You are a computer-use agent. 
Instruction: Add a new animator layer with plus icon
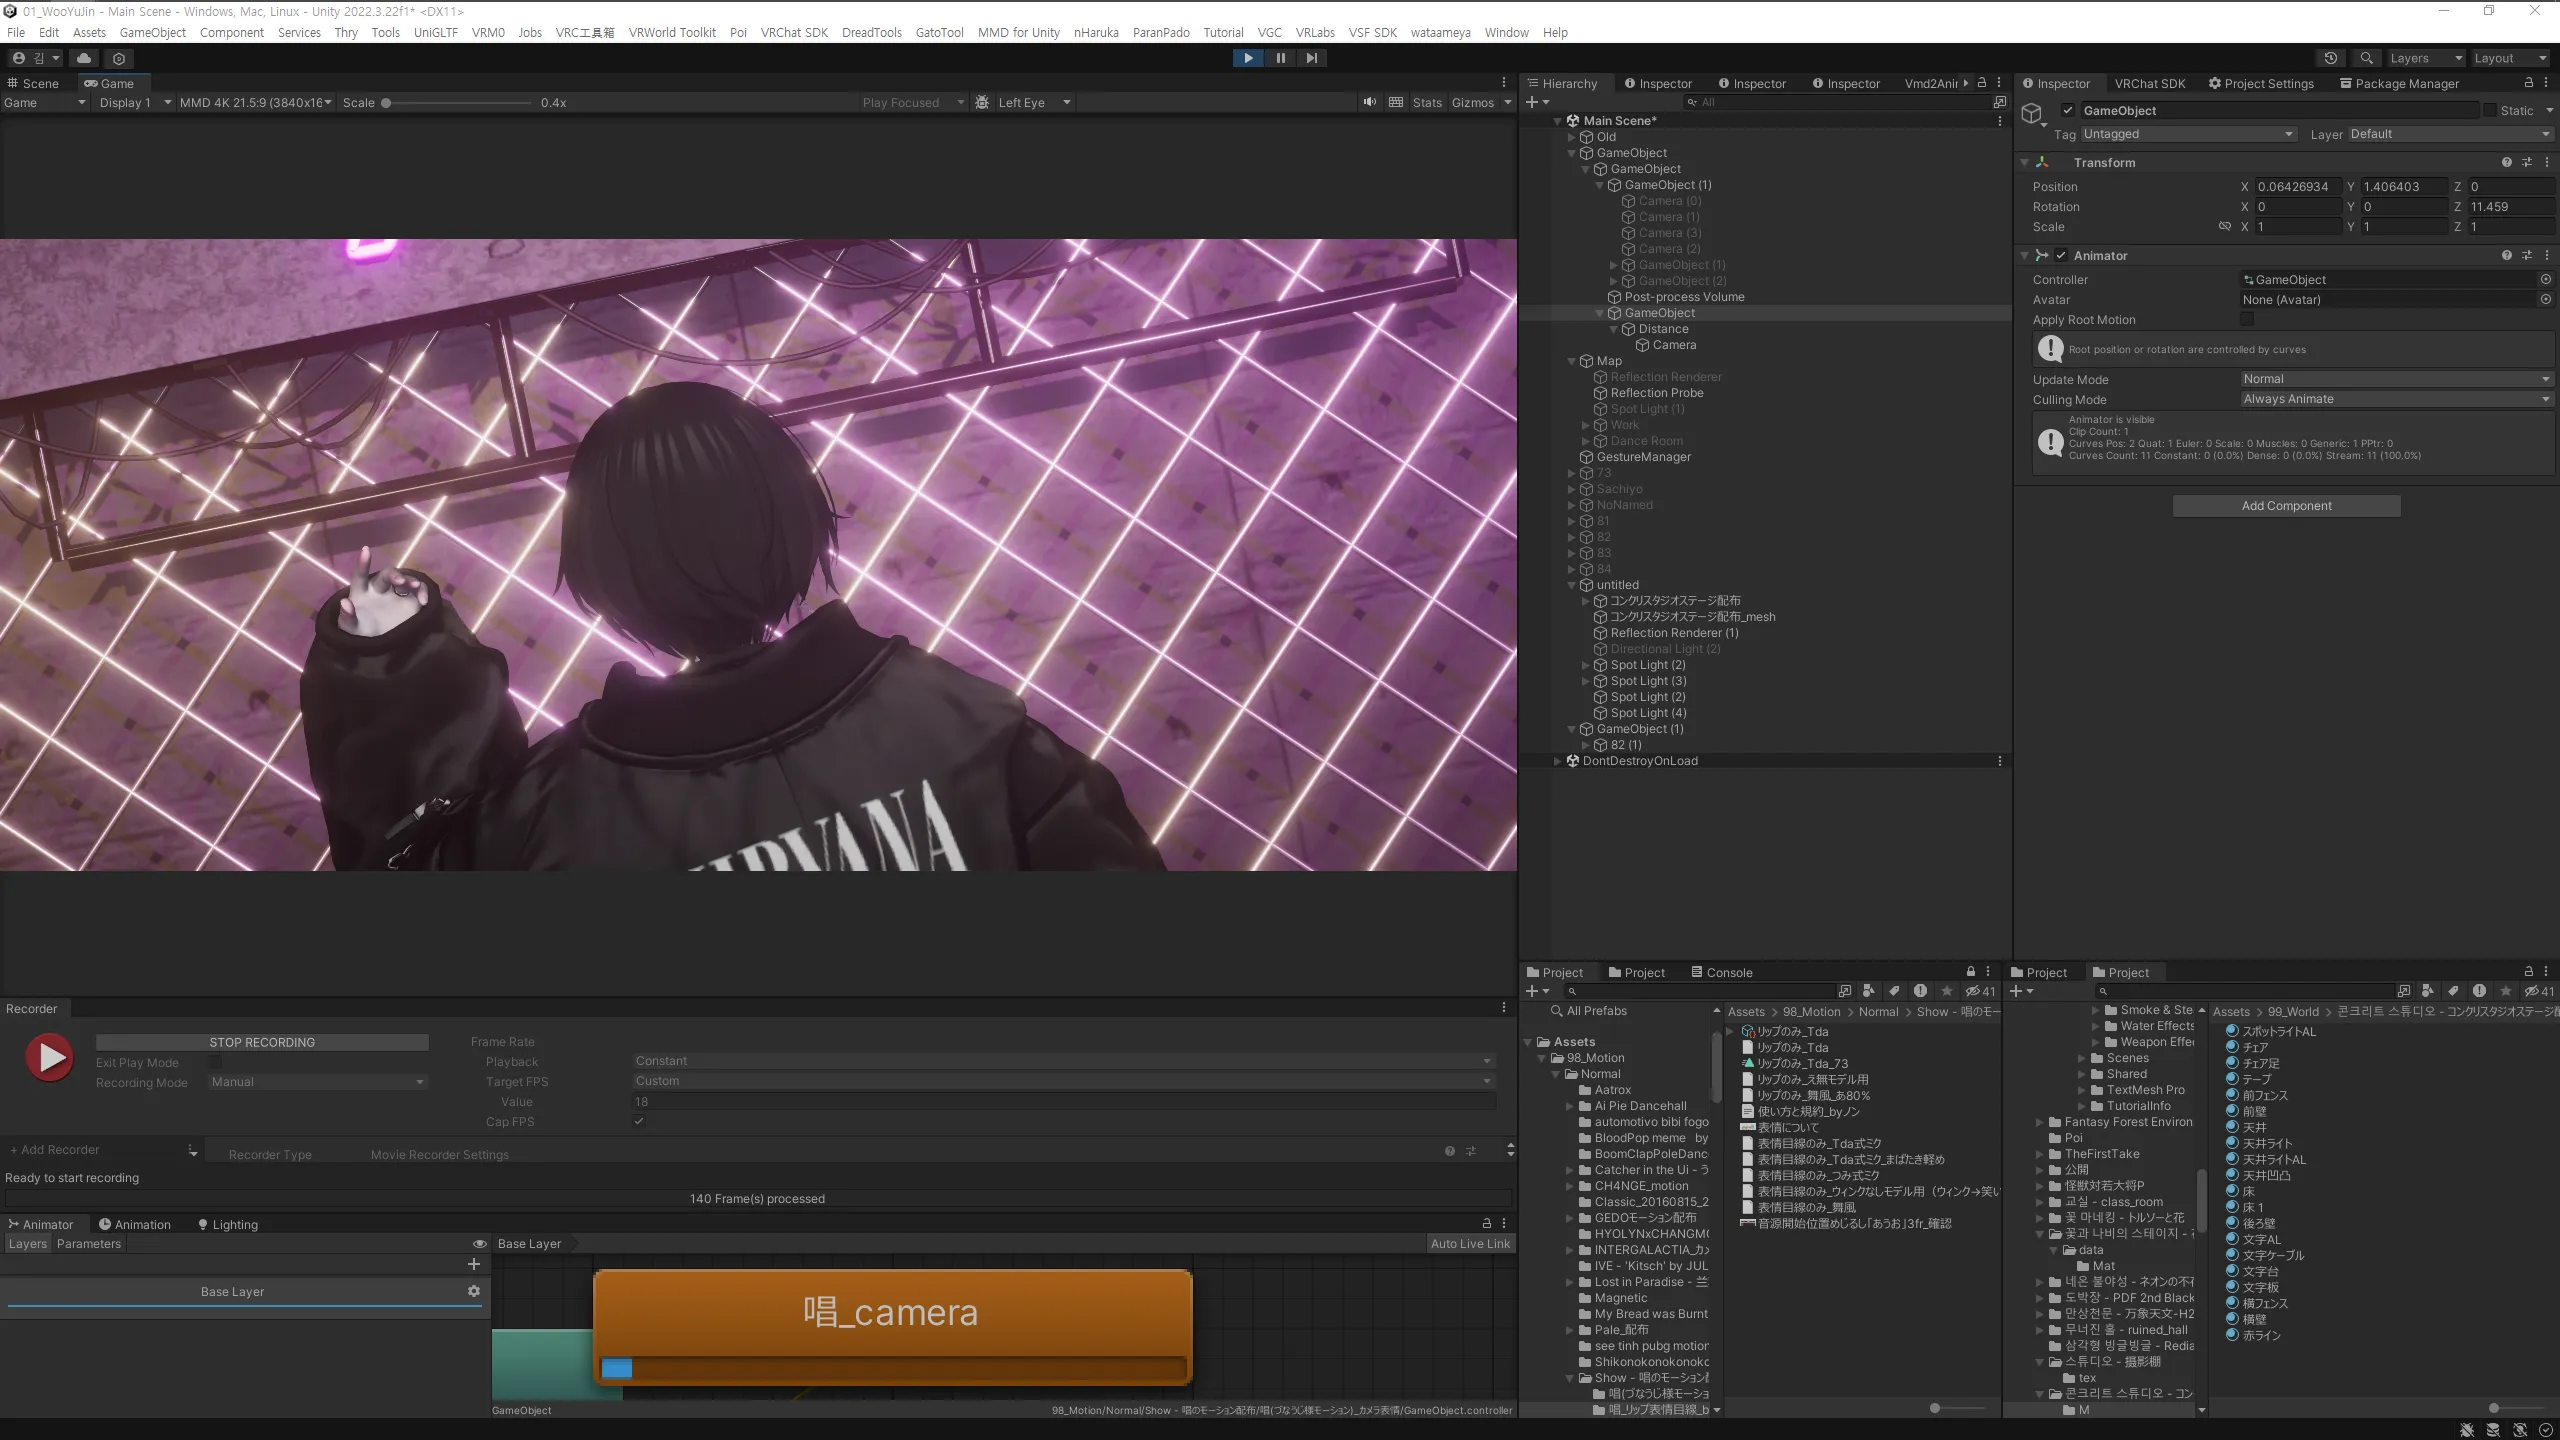[474, 1264]
